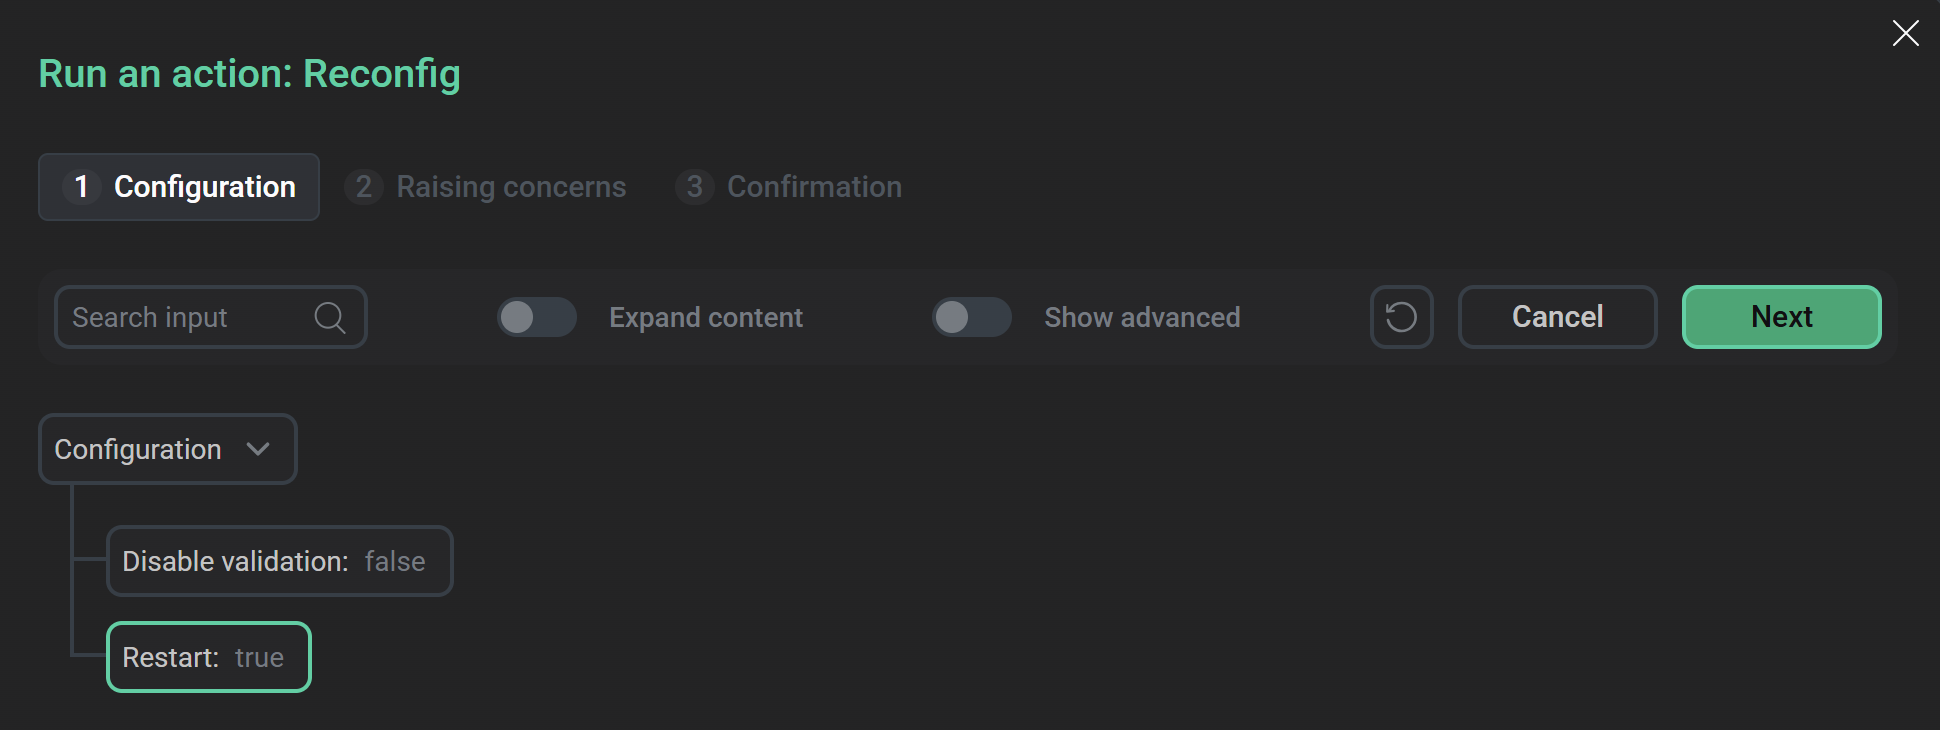Enable the Expand content toggle
Screen dimensions: 1940x730
click(537, 317)
